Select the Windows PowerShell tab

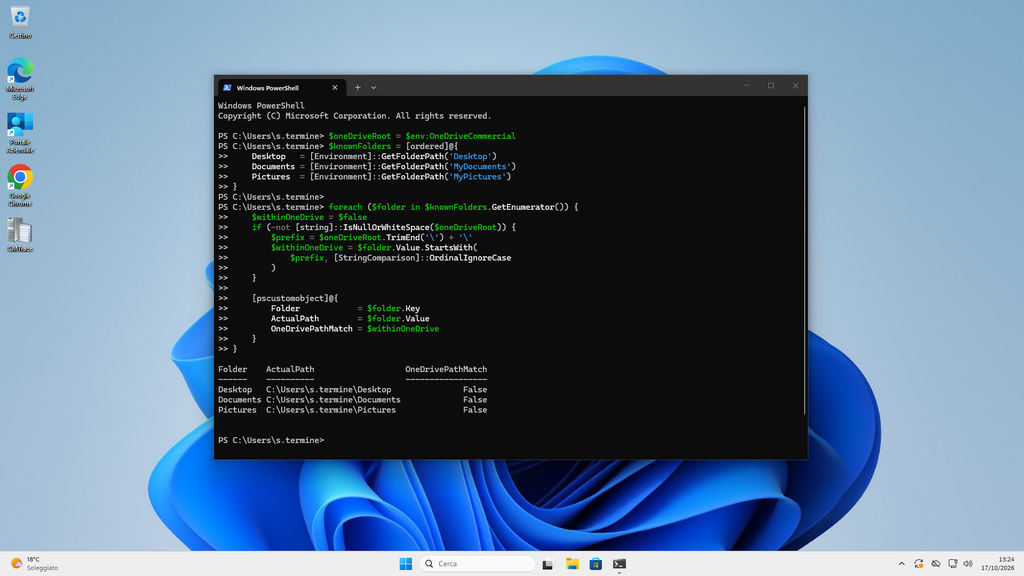(x=280, y=88)
